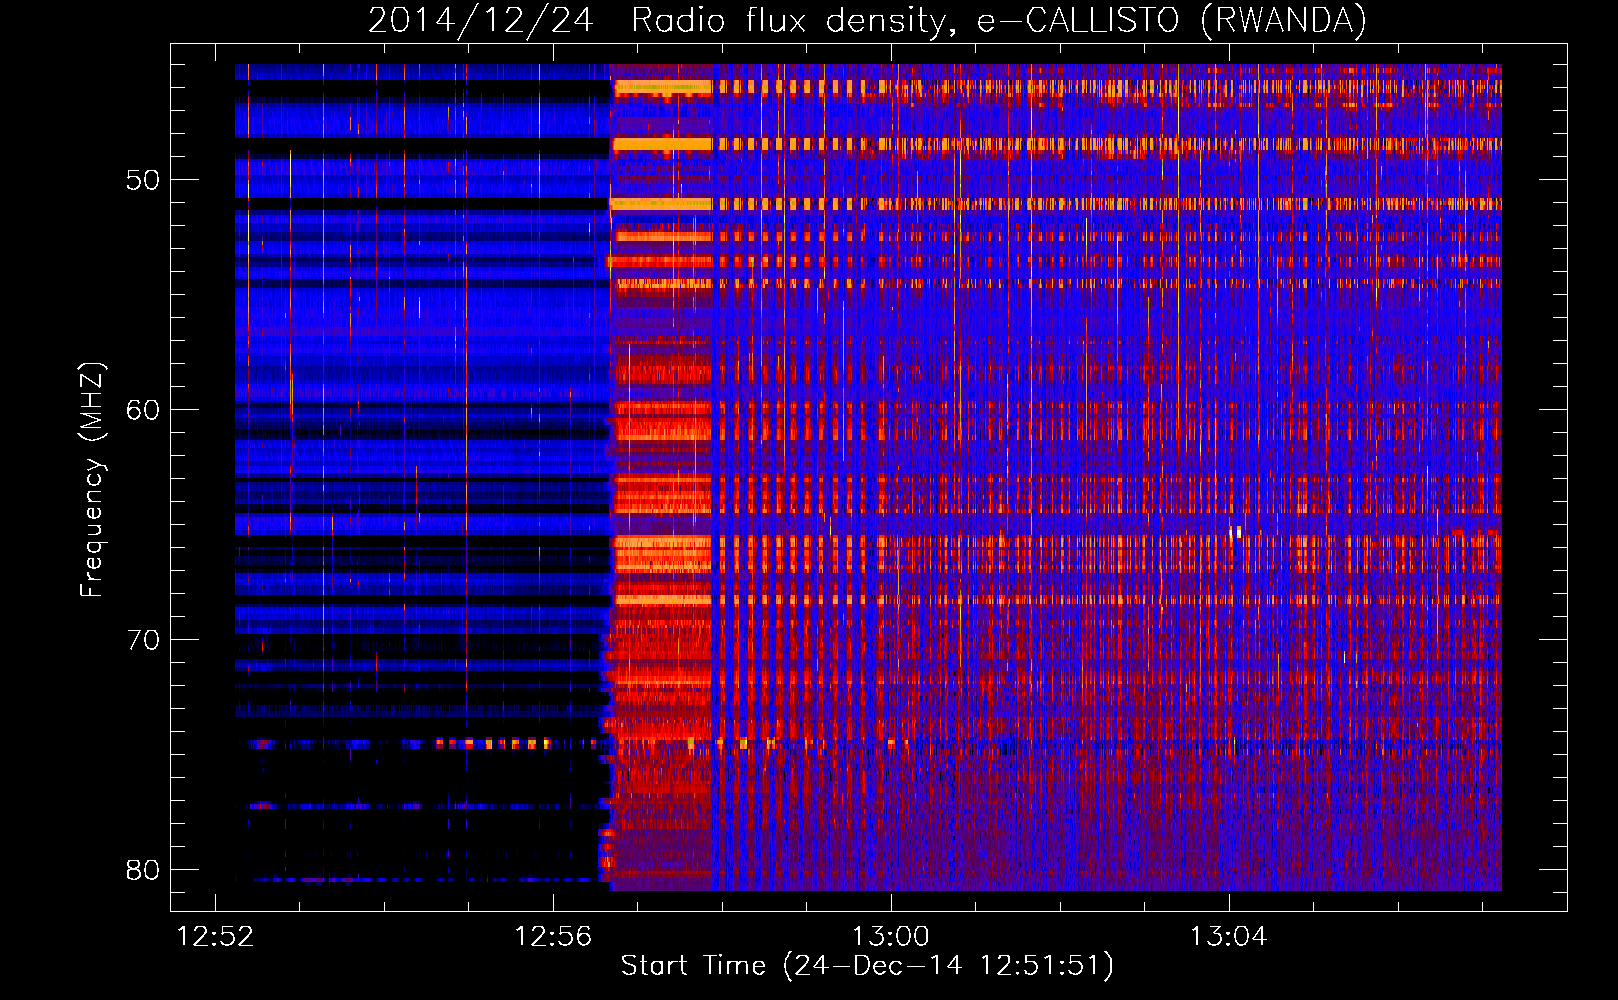This screenshot has width=1618, height=1000.
Task: Click the 'Frequency (MHZ)' axis label
Action: (92, 480)
